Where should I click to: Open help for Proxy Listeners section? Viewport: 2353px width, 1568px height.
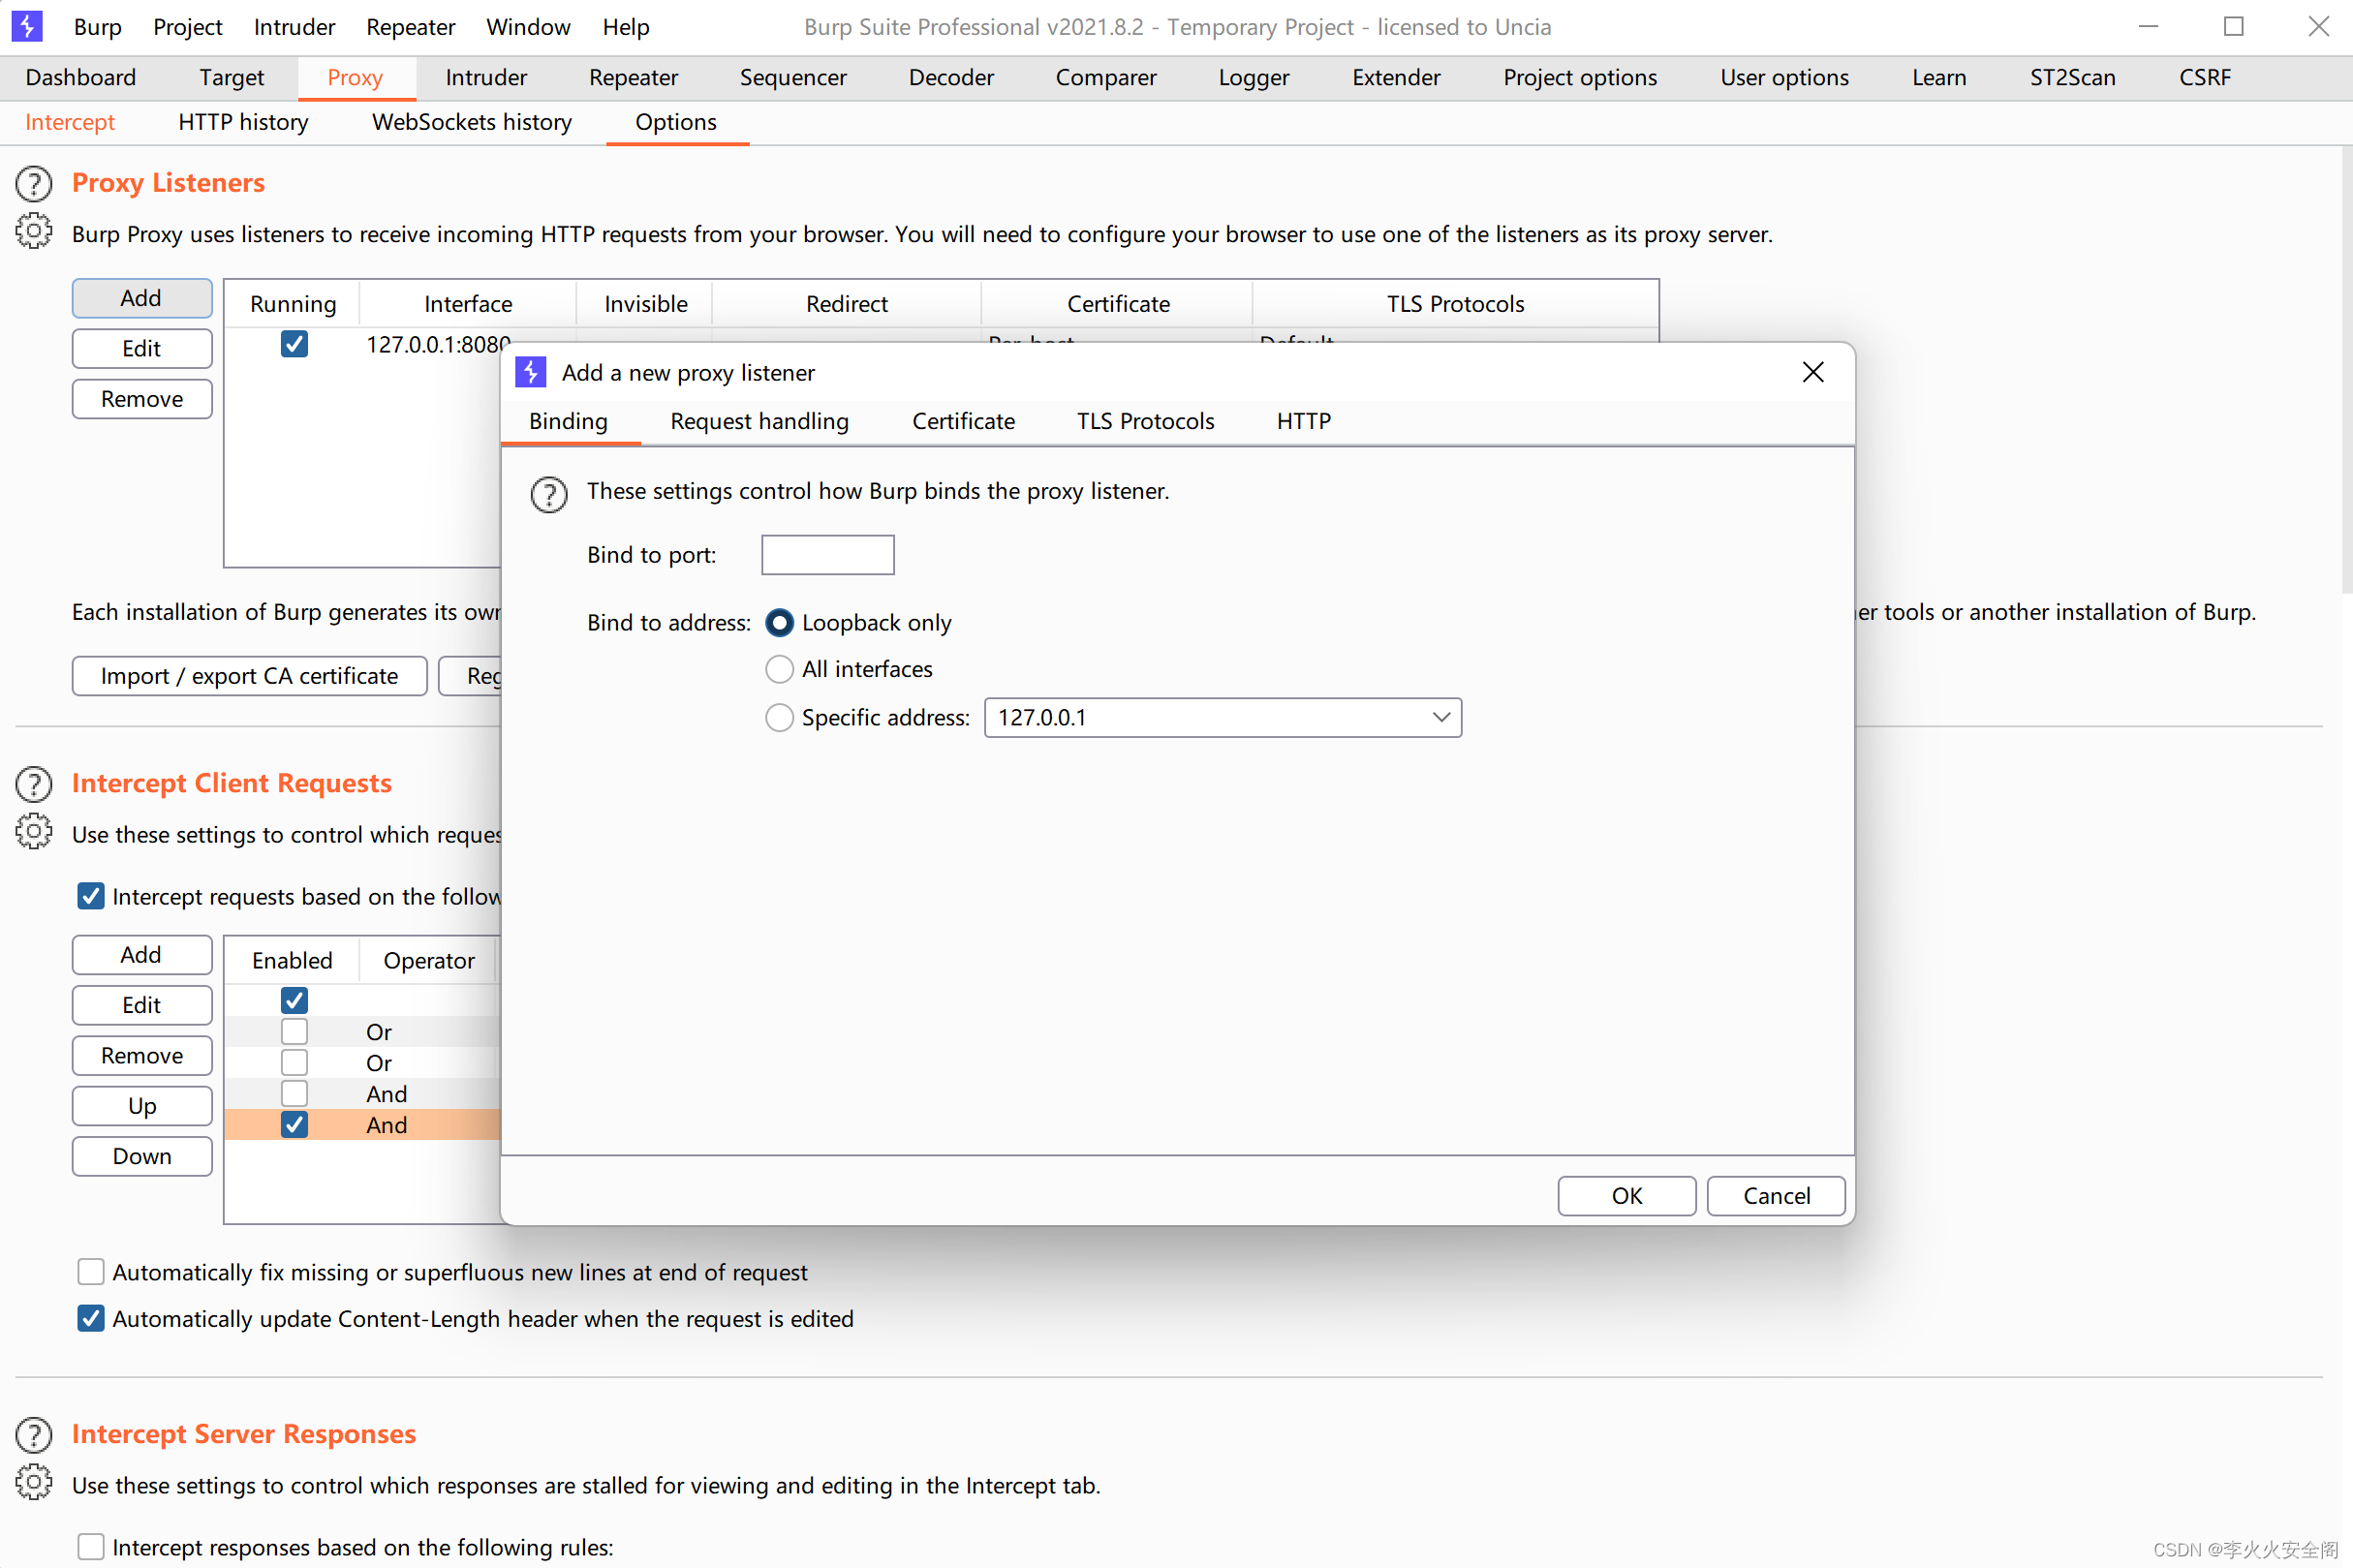[x=34, y=184]
